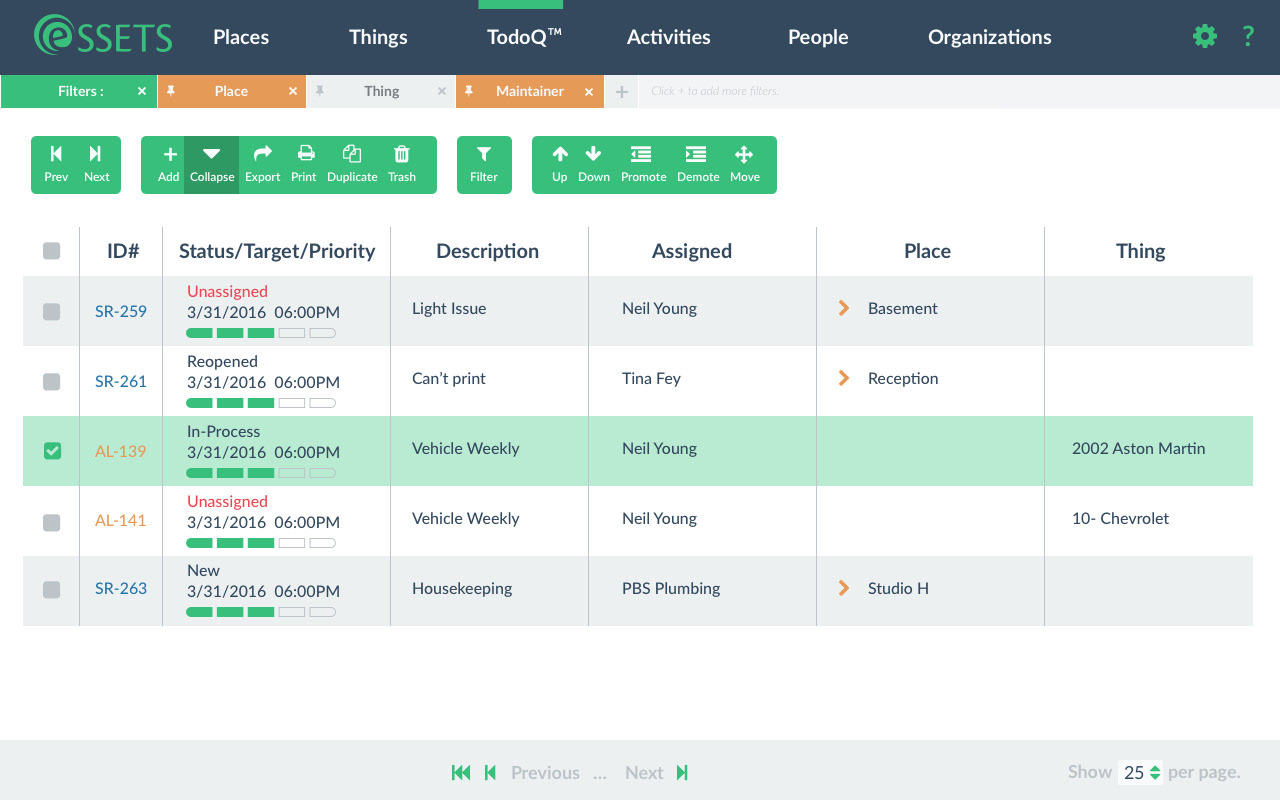1280x800 pixels.
Task: Demote the selected task
Action: click(x=697, y=164)
